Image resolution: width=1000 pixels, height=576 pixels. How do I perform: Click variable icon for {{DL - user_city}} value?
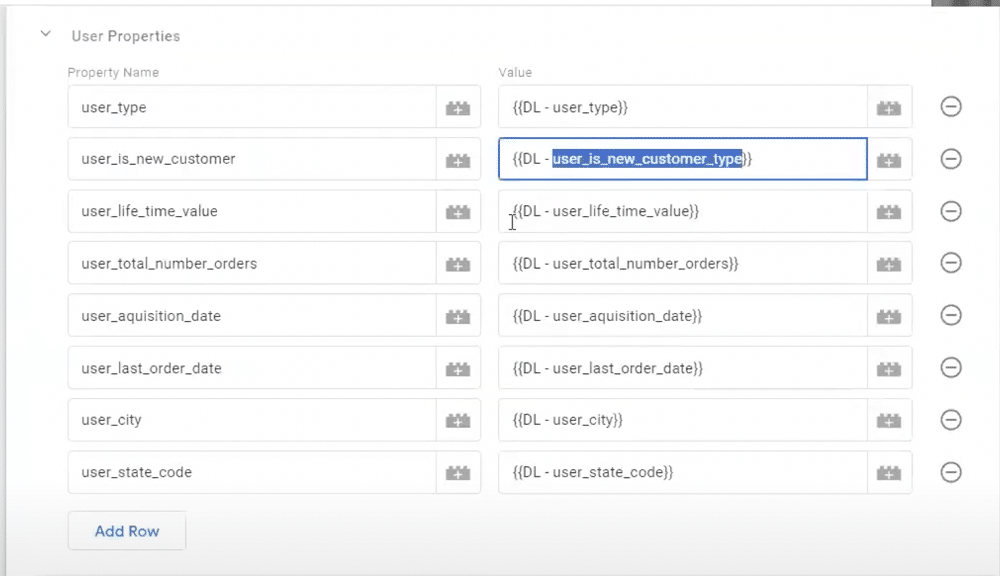tap(888, 420)
